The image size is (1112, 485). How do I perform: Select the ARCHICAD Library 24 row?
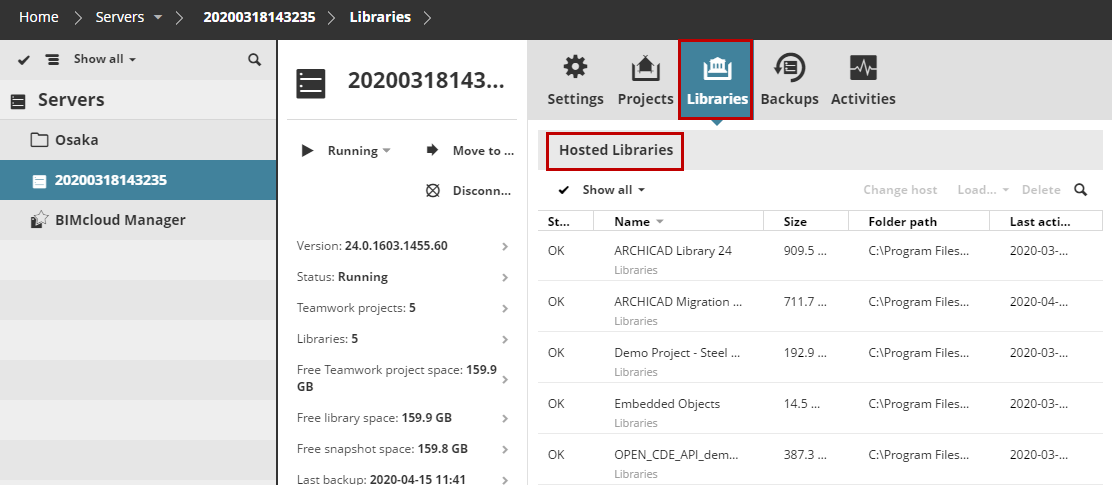pyautogui.click(x=820, y=256)
